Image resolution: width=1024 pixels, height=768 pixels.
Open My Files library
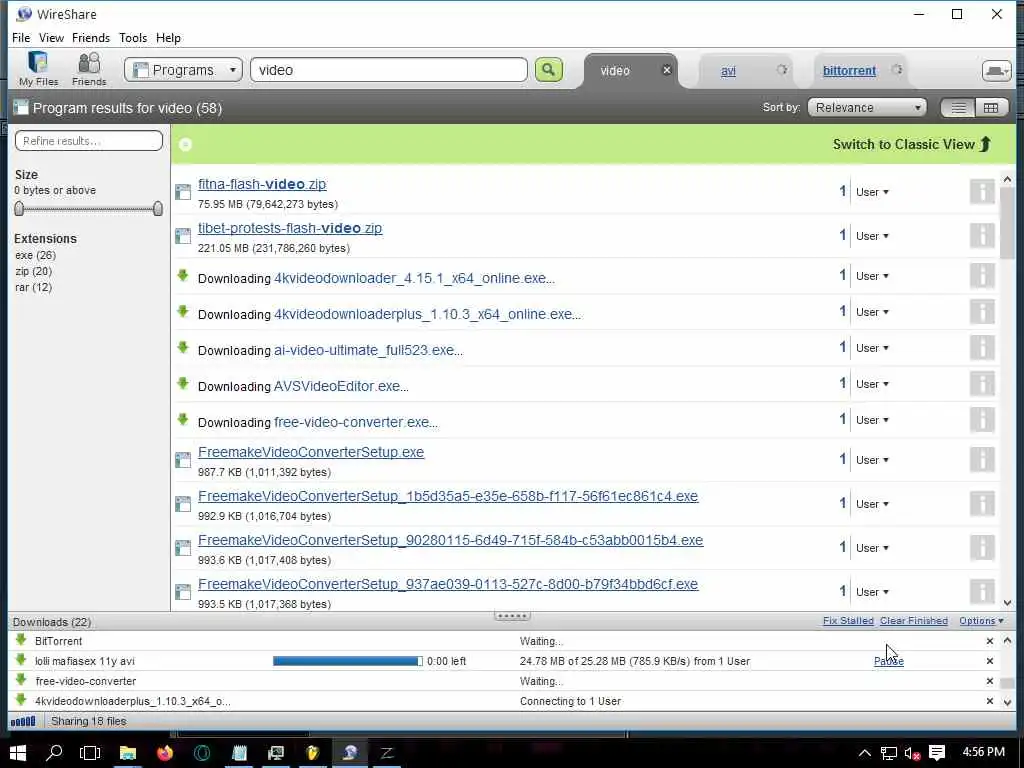[x=38, y=69]
